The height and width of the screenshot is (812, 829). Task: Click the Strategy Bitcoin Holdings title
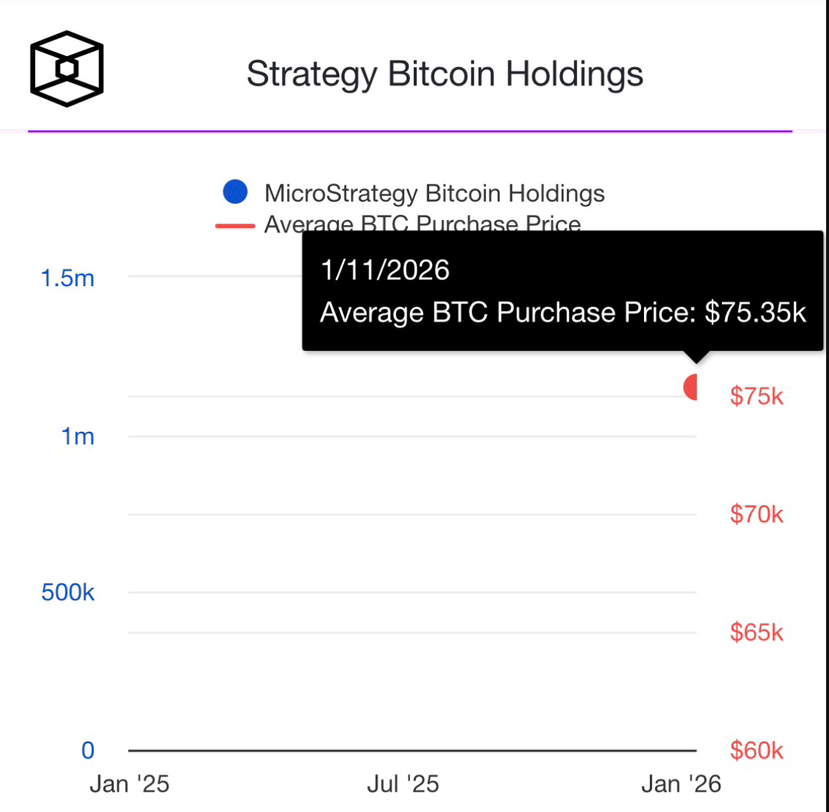tap(444, 74)
